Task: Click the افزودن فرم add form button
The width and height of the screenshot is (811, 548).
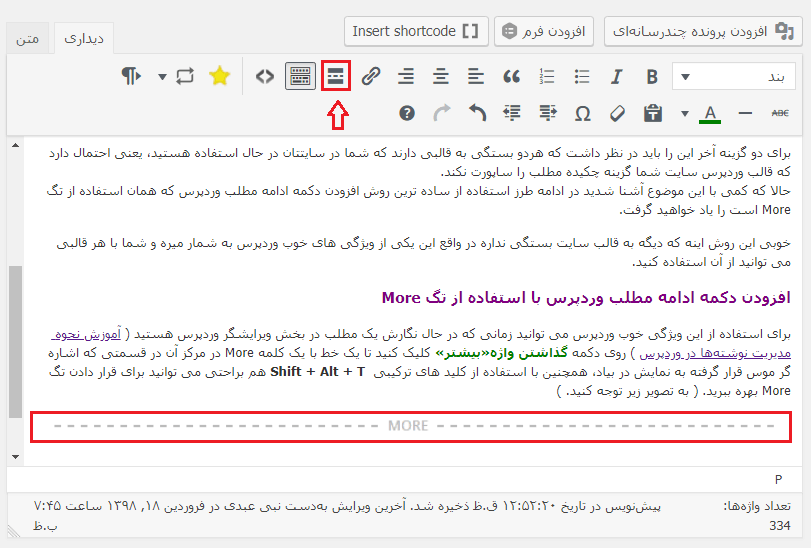Action: coord(544,32)
